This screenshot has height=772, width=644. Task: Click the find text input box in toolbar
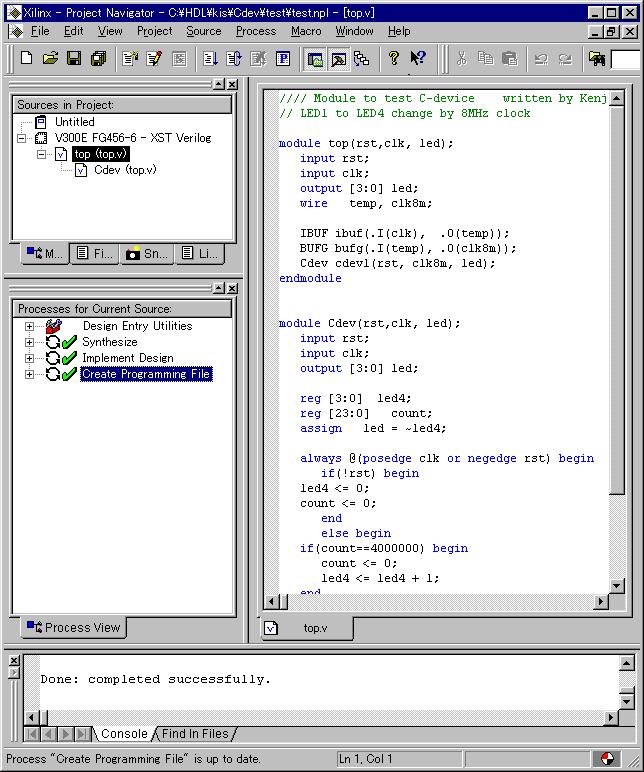click(625, 59)
